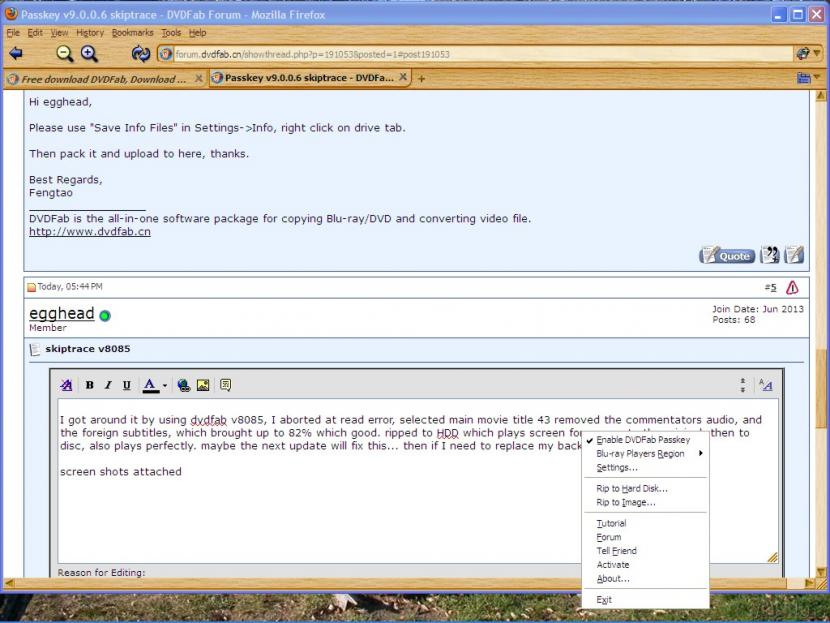Image resolution: width=830 pixels, height=623 pixels.
Task: Open the Bookmarks menu
Action: pos(132,33)
